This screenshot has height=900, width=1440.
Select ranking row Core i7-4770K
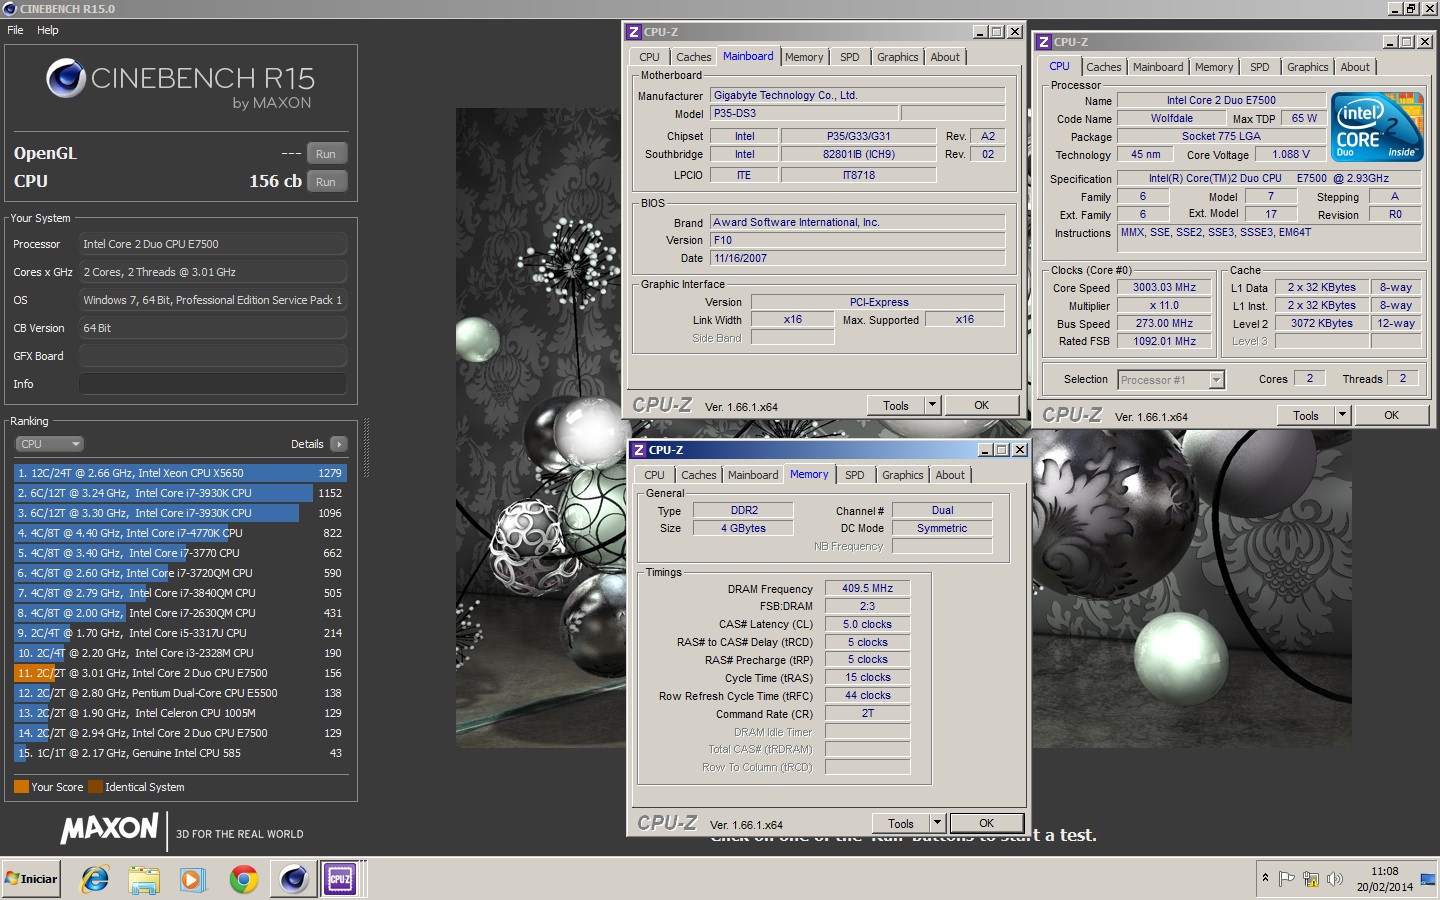coord(180,533)
